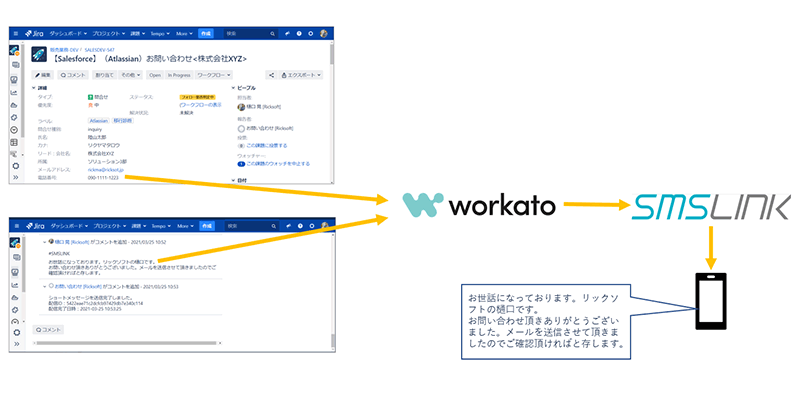Open feedback megaphone icon in bottom Jira window
This screenshot has width=800, height=408.
[288, 226]
